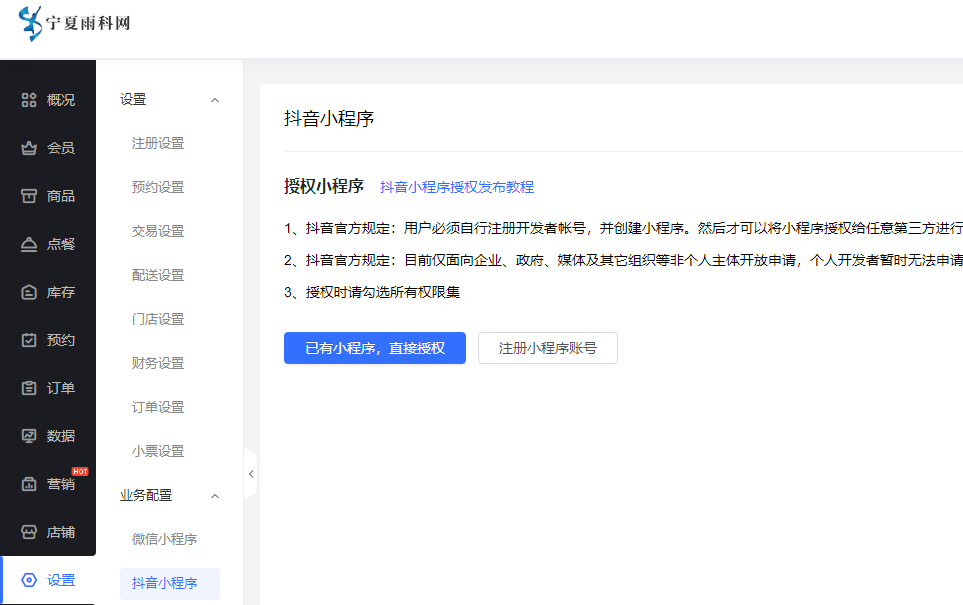The height and width of the screenshot is (605, 963).
Task: Open 微信小程序 under 业务配置
Action: (165, 539)
